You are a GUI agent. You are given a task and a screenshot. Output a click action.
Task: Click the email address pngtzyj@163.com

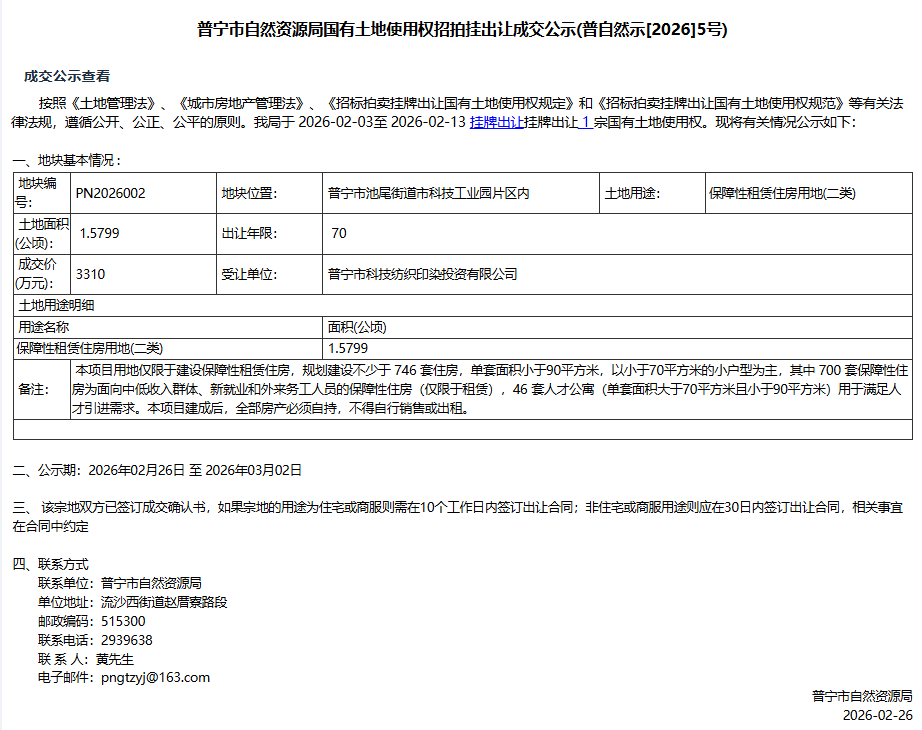click(155, 677)
